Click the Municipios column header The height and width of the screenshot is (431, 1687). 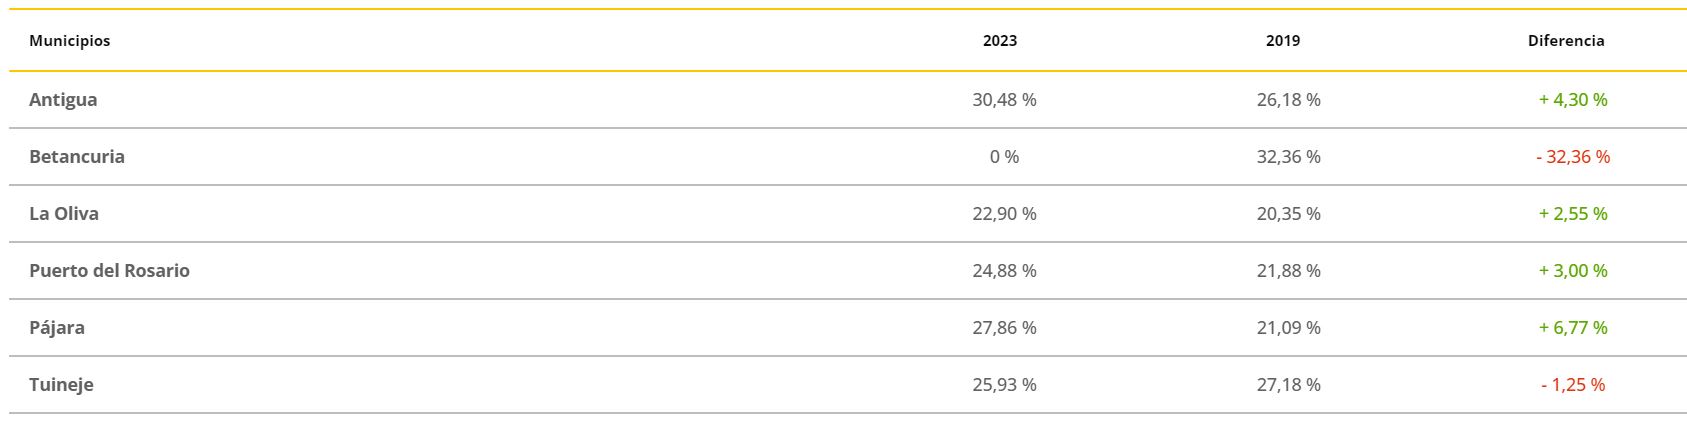[x=69, y=41]
